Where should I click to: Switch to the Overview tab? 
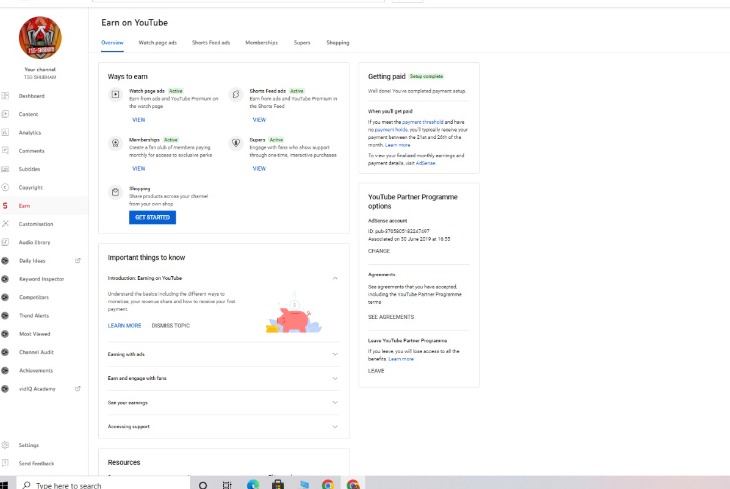point(112,43)
